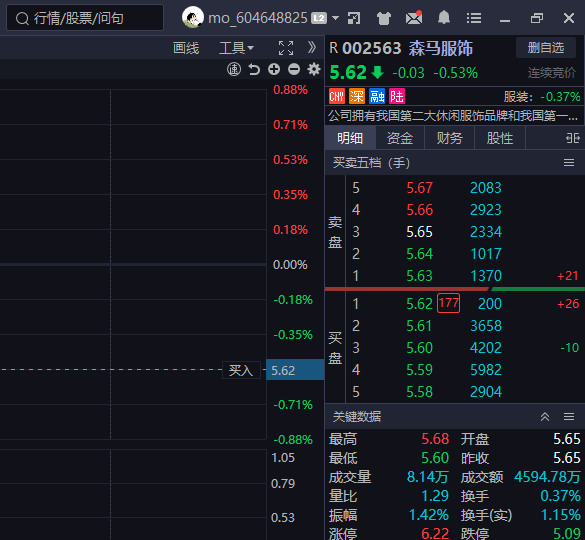The width and height of the screenshot is (585, 540).
Task: Open the list menu icon in title bar
Action: point(474,18)
